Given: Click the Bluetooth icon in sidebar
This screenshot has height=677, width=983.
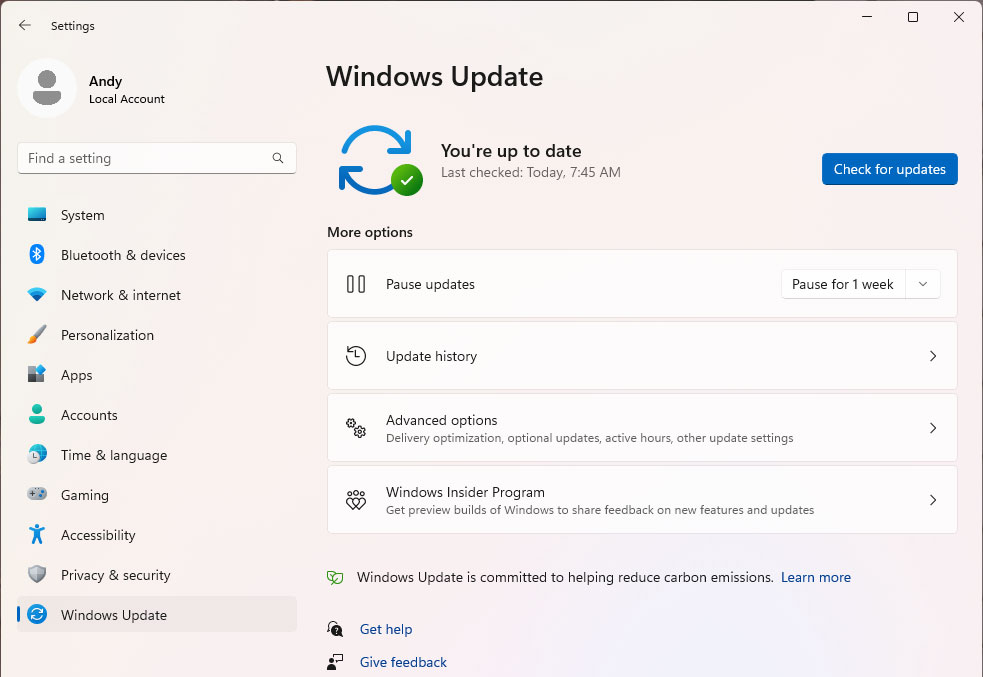Looking at the screenshot, I should point(37,255).
